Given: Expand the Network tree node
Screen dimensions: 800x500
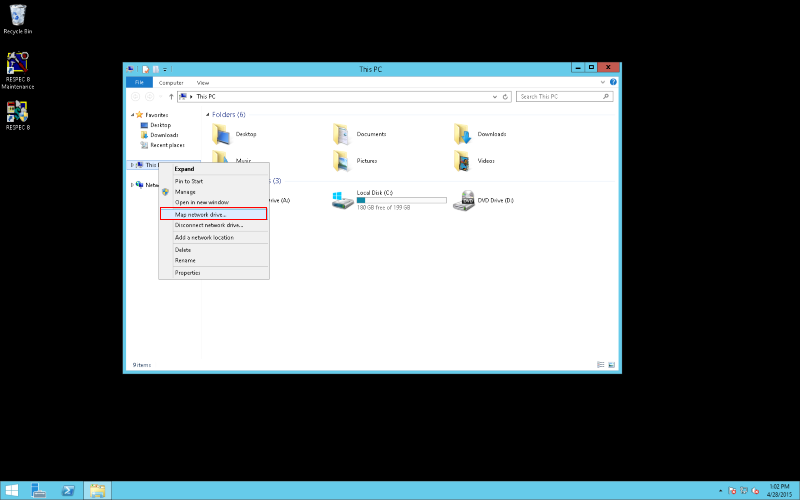Looking at the screenshot, I should [x=133, y=185].
